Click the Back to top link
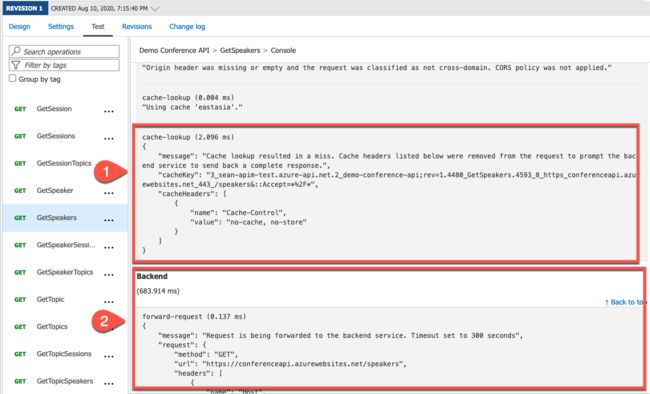The width and height of the screenshot is (650, 394). (625, 302)
